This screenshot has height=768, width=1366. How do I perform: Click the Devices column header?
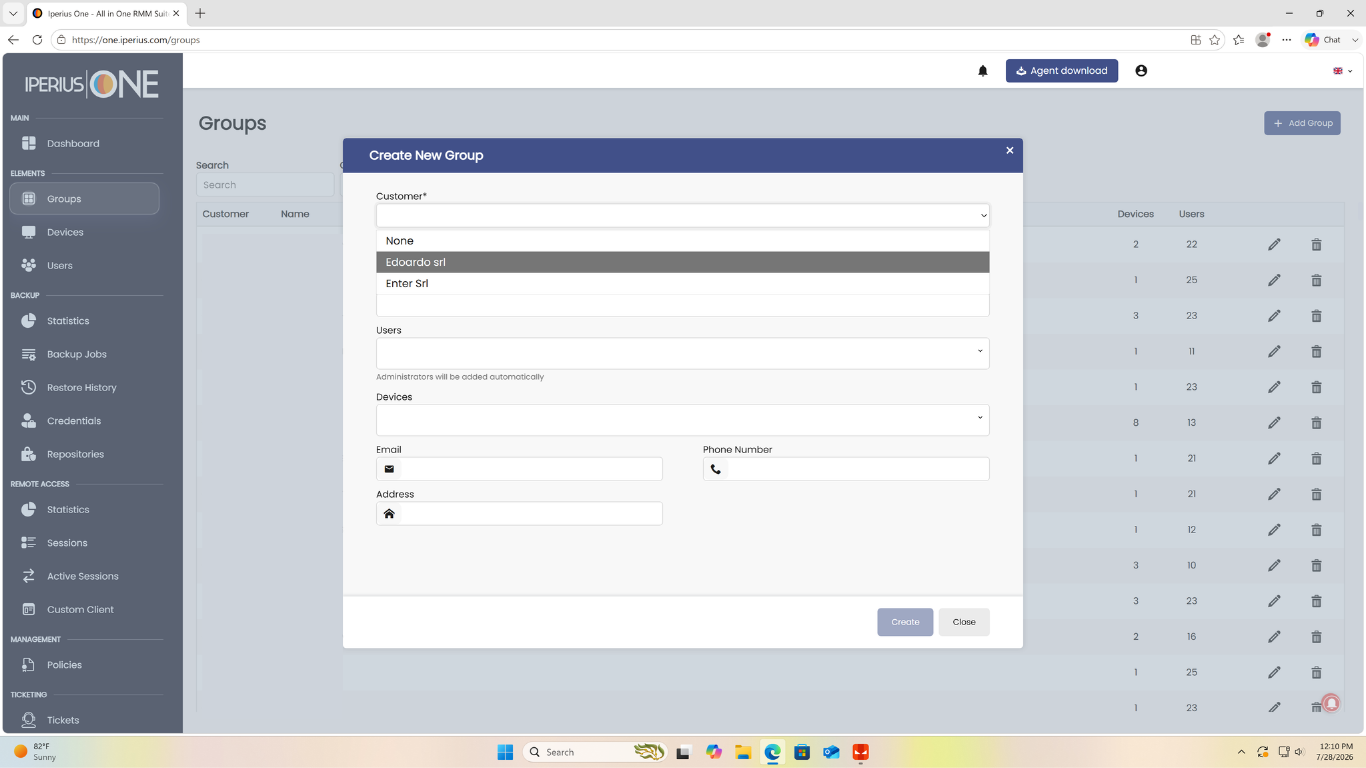1135,214
